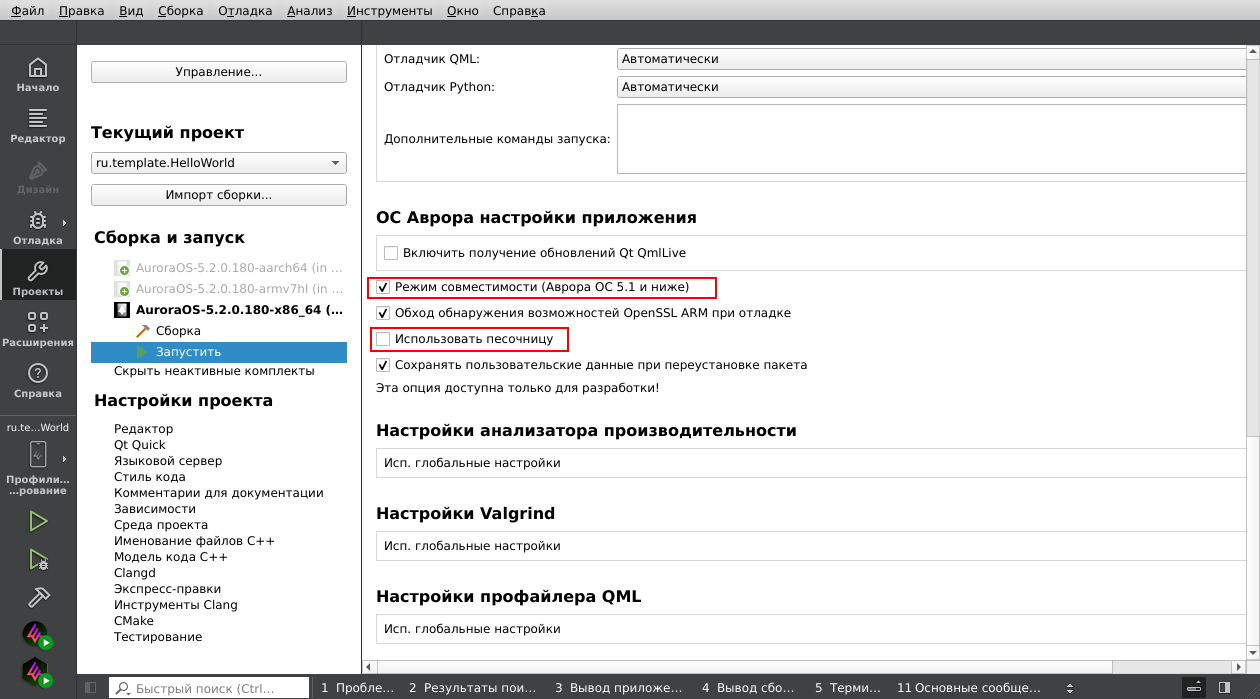Run the project with green play
1260x699 pixels.
point(38,521)
